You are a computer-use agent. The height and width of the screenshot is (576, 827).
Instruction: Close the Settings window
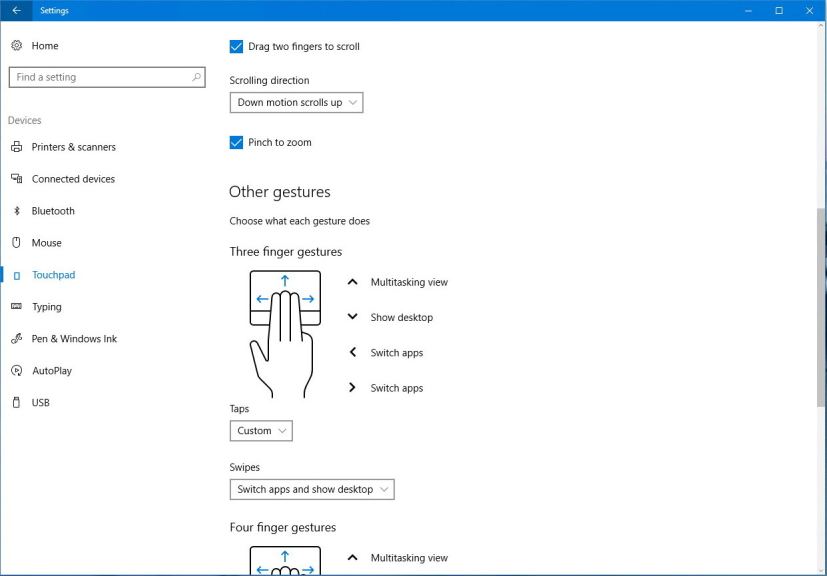pos(810,11)
